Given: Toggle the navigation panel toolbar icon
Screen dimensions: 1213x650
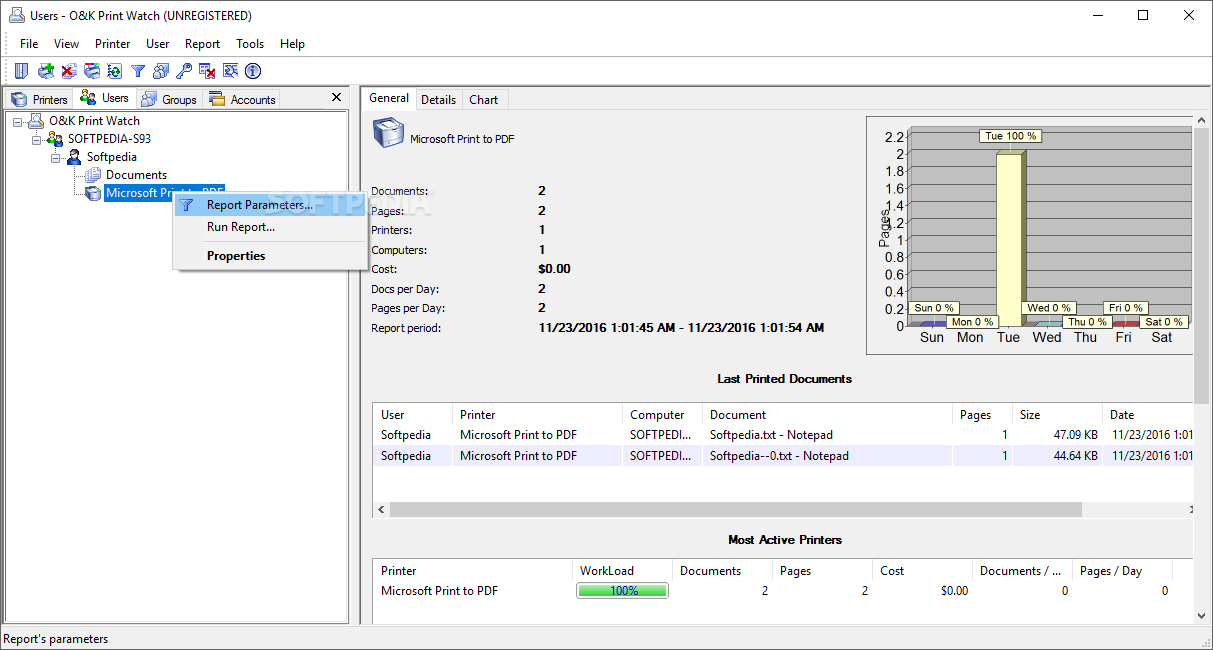Looking at the screenshot, I should click(21, 71).
